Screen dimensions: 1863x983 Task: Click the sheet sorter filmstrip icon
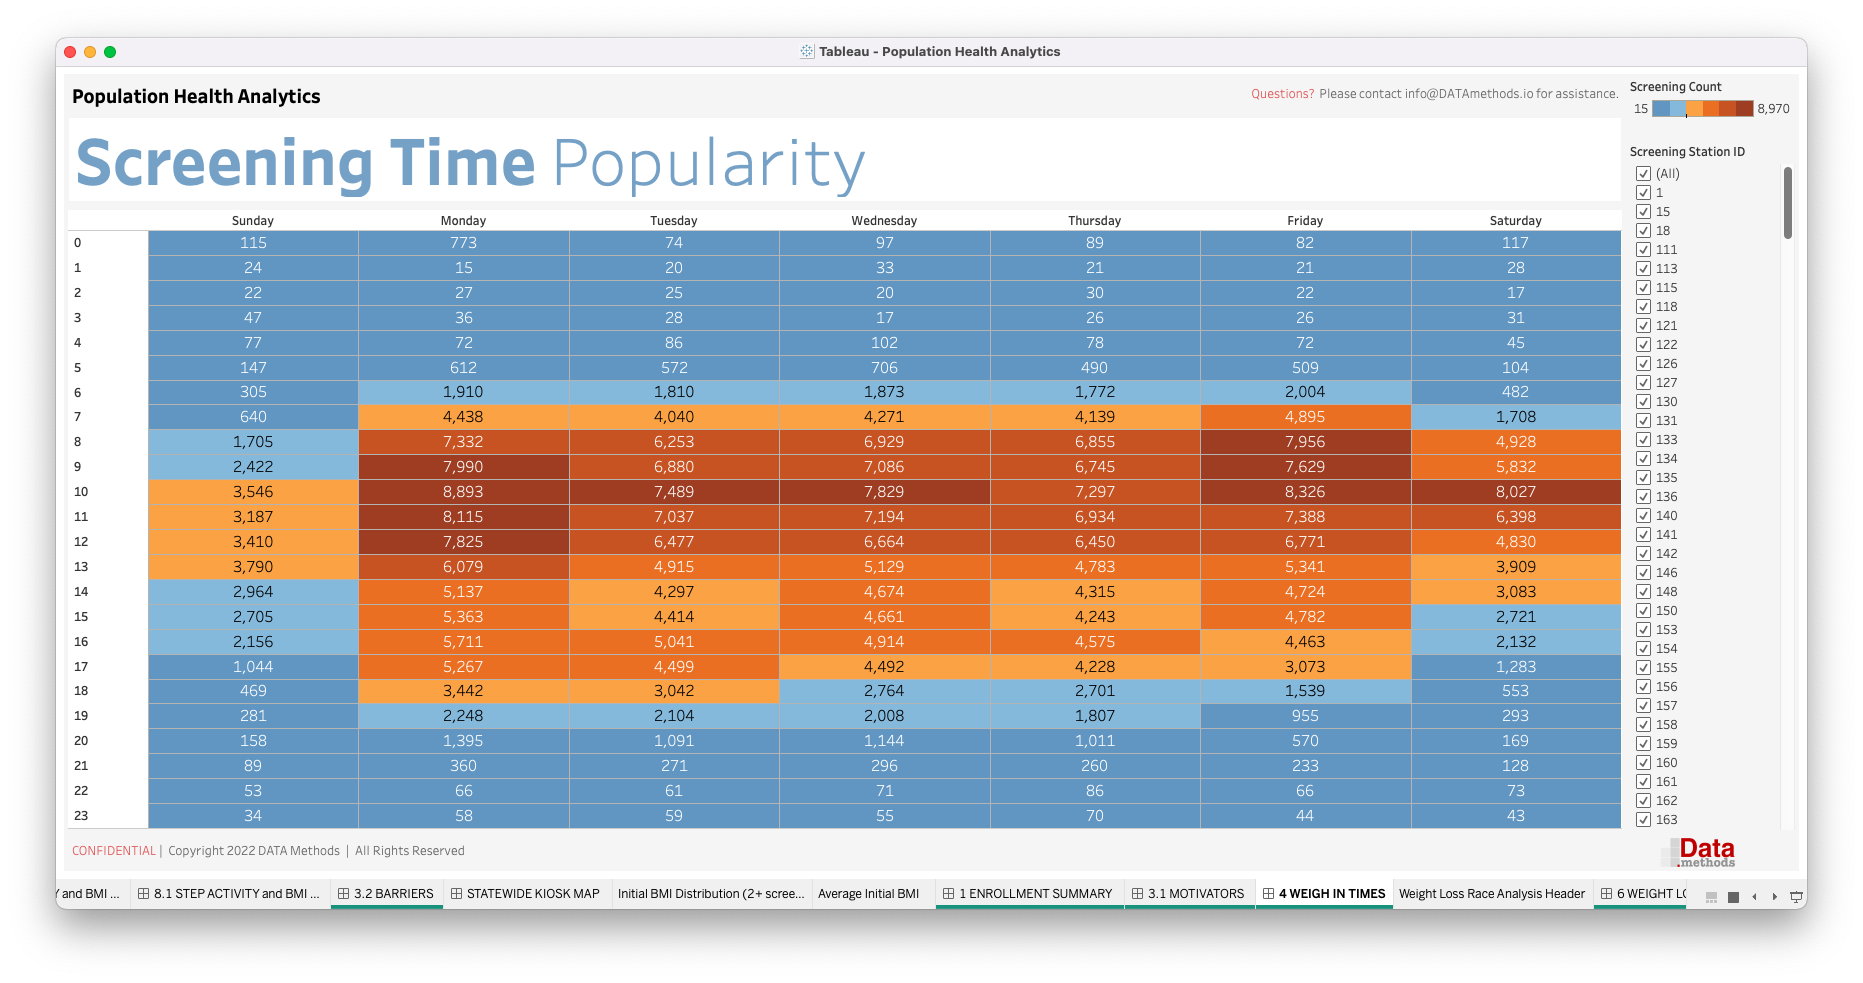point(1711,897)
